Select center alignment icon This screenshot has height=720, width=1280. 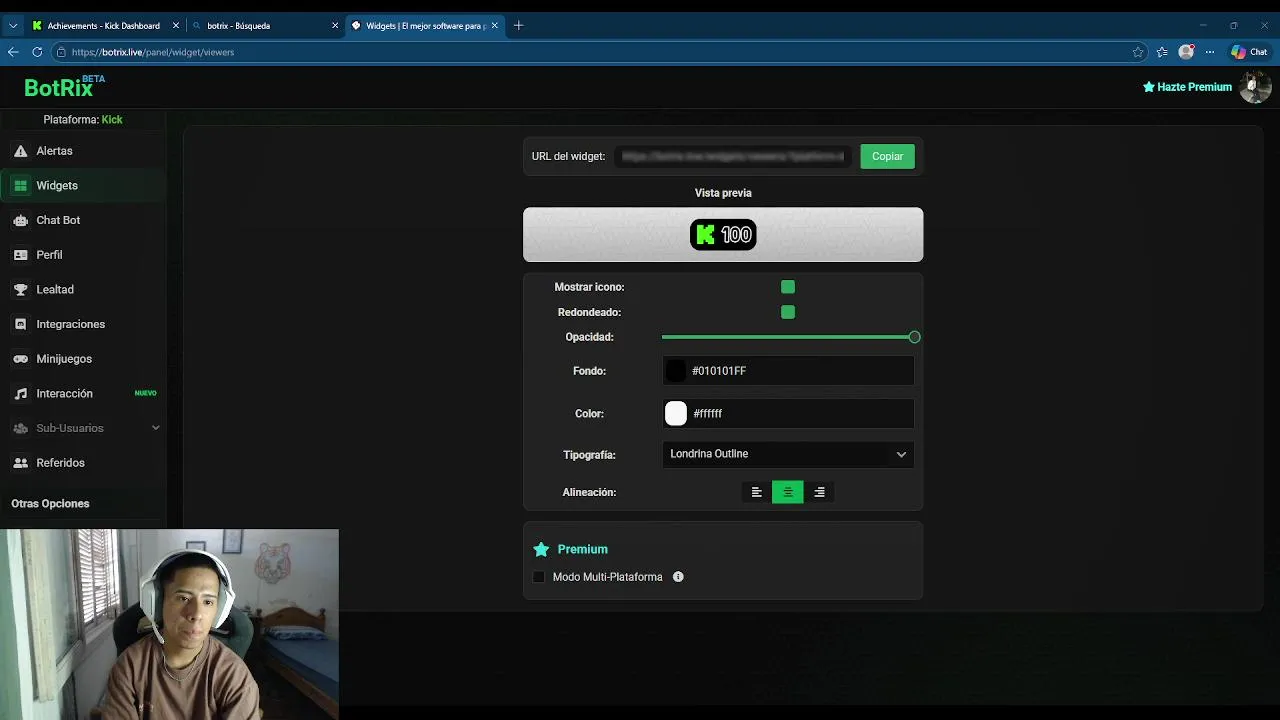click(787, 492)
